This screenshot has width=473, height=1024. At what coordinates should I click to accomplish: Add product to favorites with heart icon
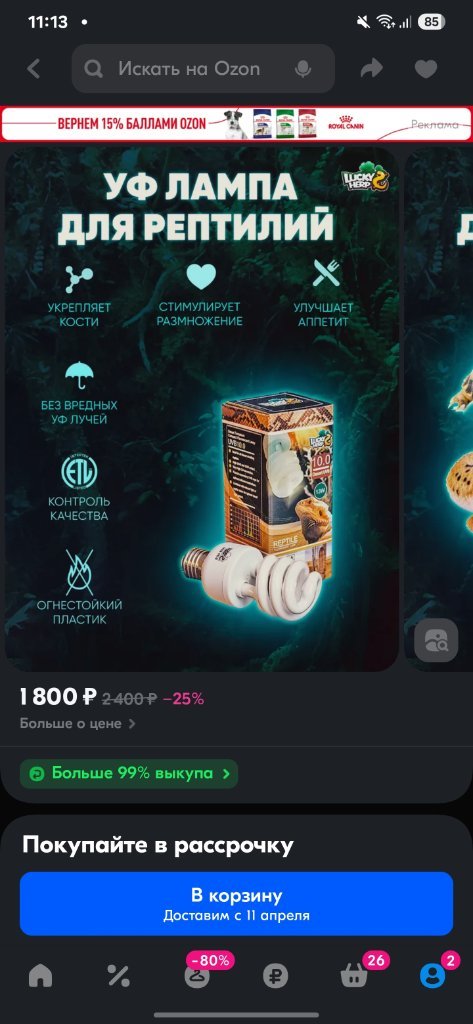425,69
